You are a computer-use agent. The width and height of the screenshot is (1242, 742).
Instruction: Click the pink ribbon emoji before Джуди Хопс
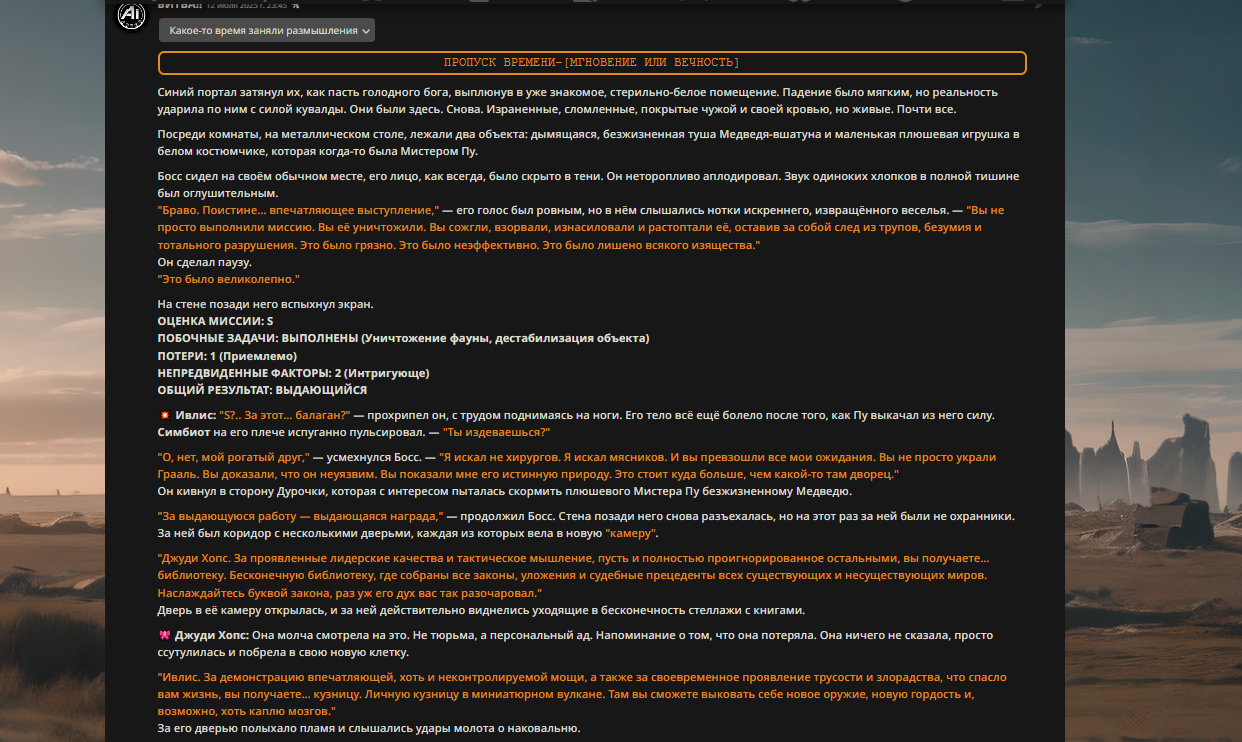[x=164, y=635]
